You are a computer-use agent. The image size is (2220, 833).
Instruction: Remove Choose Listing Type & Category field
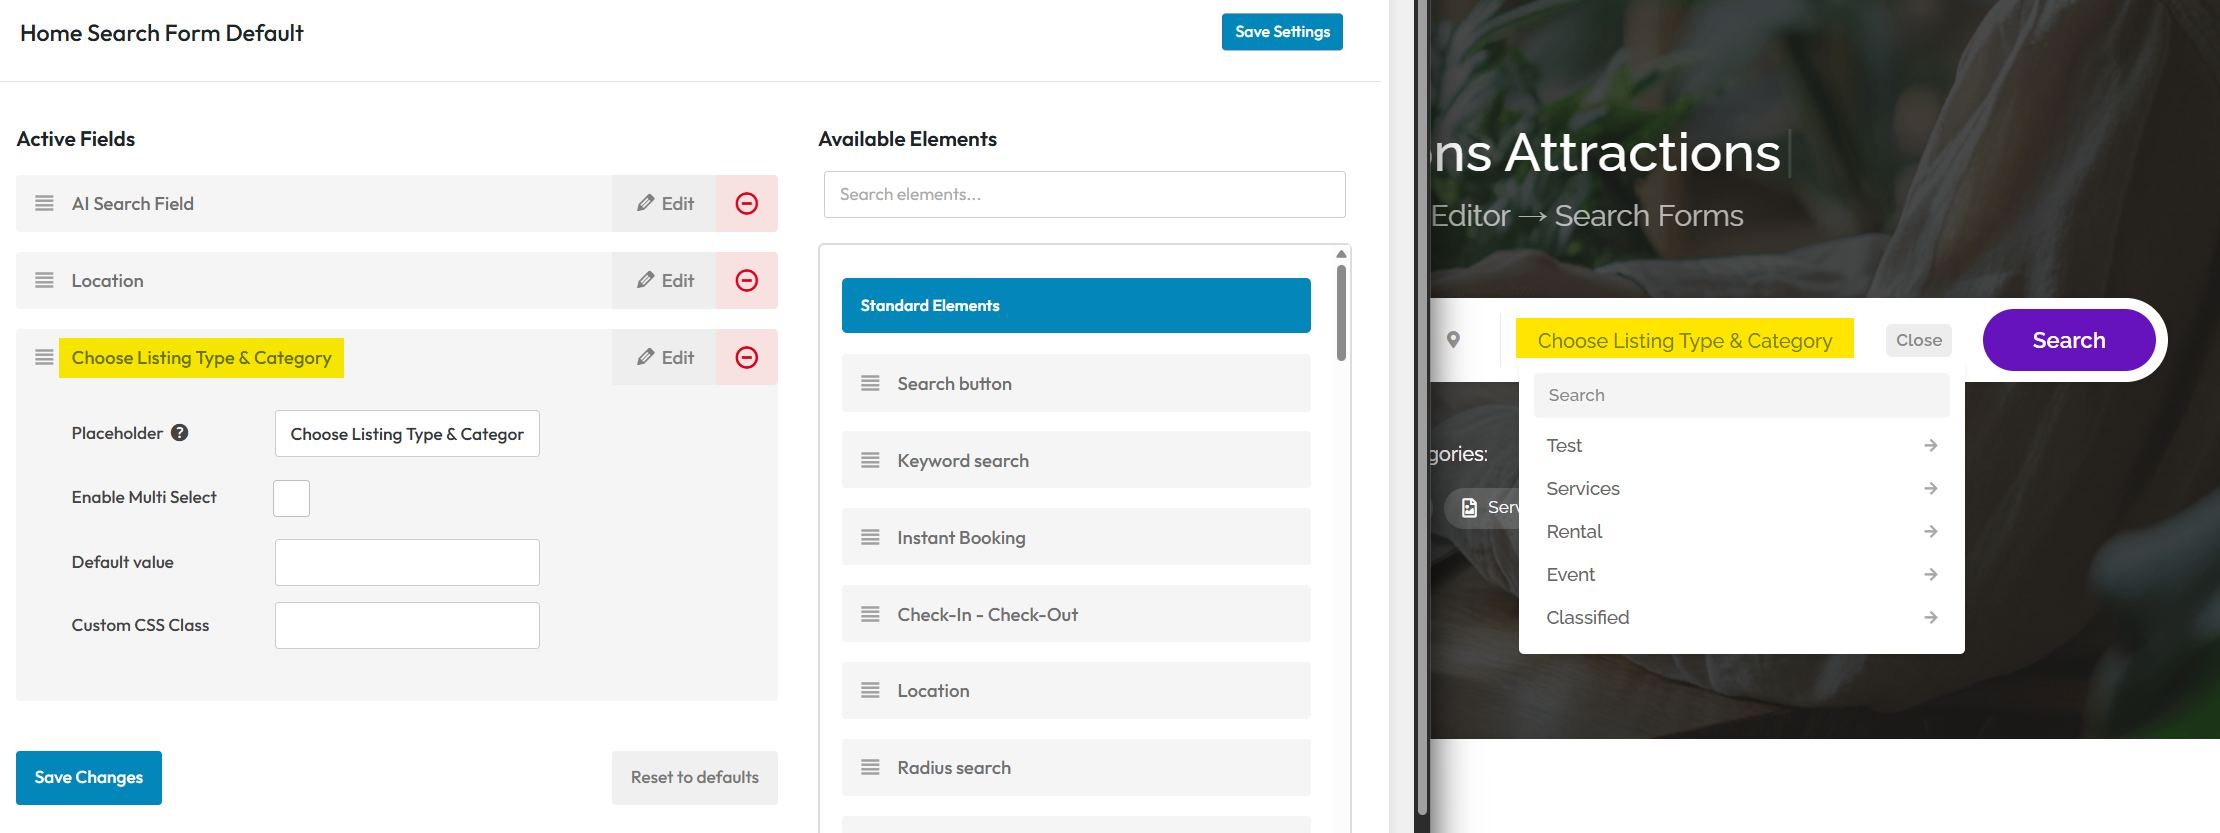(x=746, y=358)
